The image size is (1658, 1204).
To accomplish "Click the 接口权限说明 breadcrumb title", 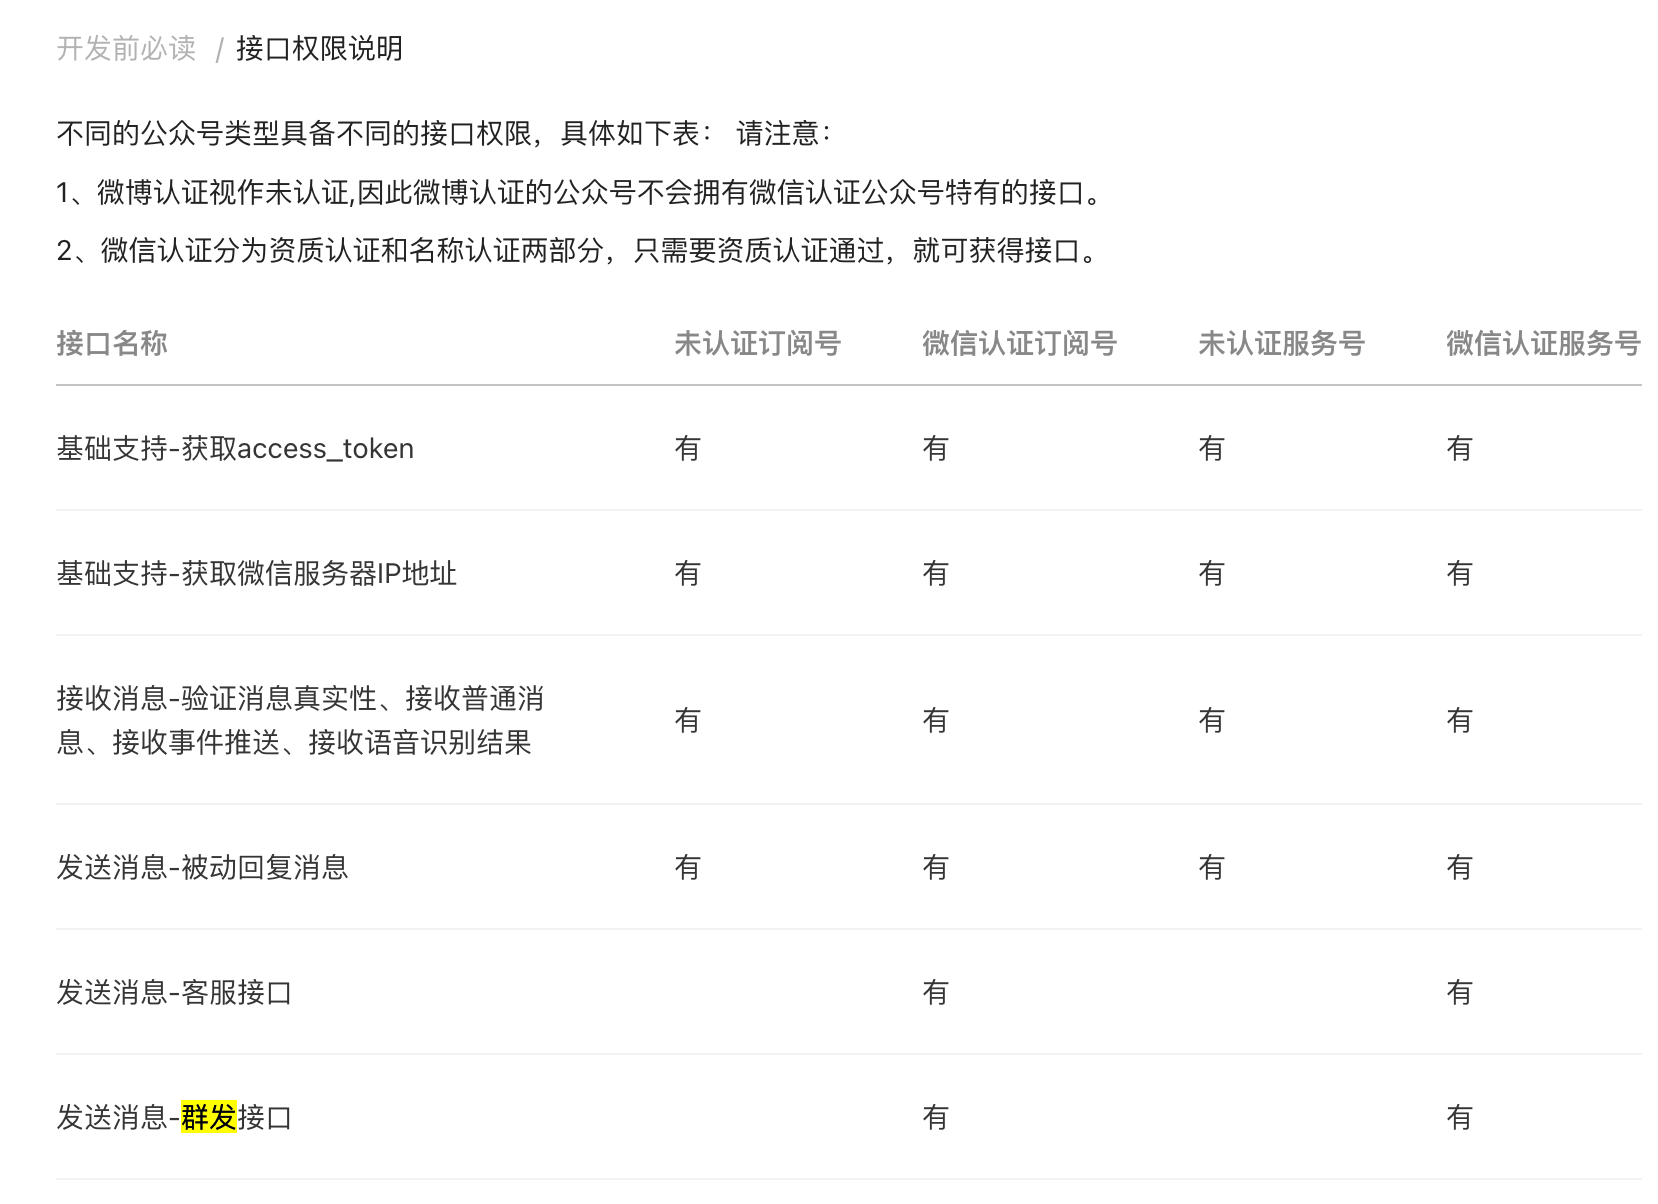I will [319, 48].
